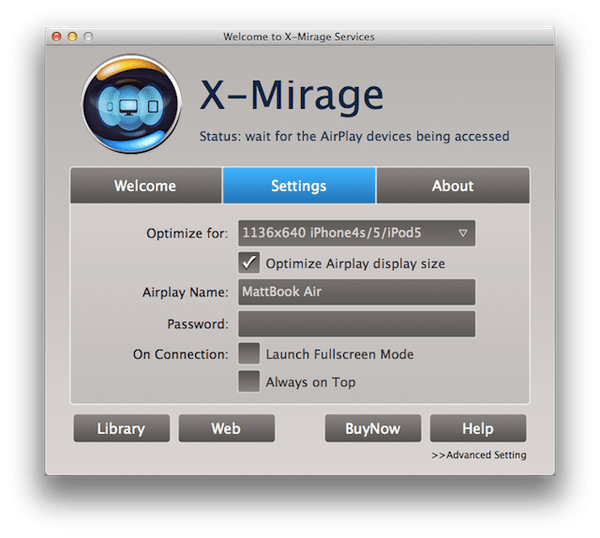Expand the Advanced Setting link
This screenshot has width=600, height=538.
point(479,455)
